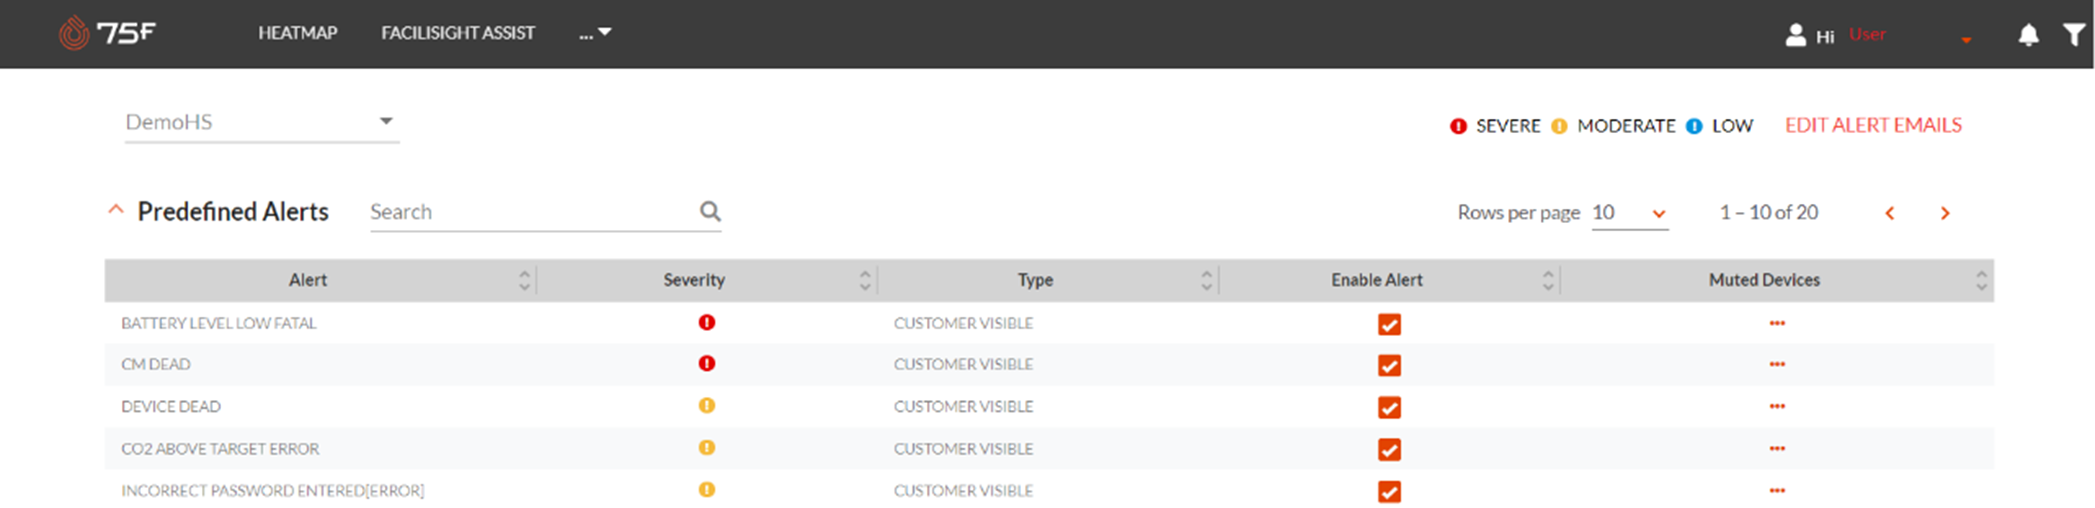This screenshot has height=508, width=2095.
Task: Open FACILISIGHT ASSIST menu
Action: coord(458,33)
